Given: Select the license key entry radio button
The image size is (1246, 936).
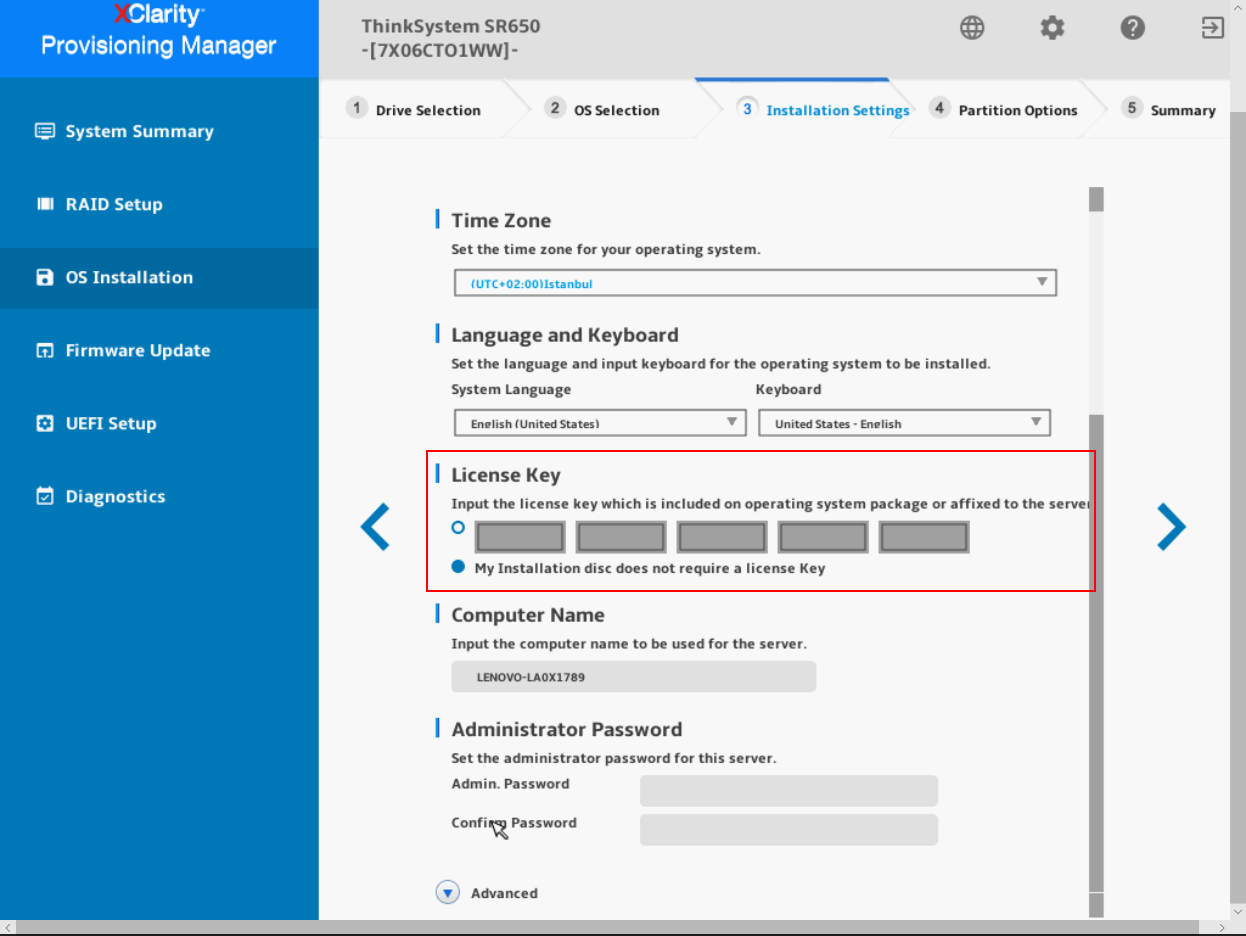Looking at the screenshot, I should [x=458, y=527].
